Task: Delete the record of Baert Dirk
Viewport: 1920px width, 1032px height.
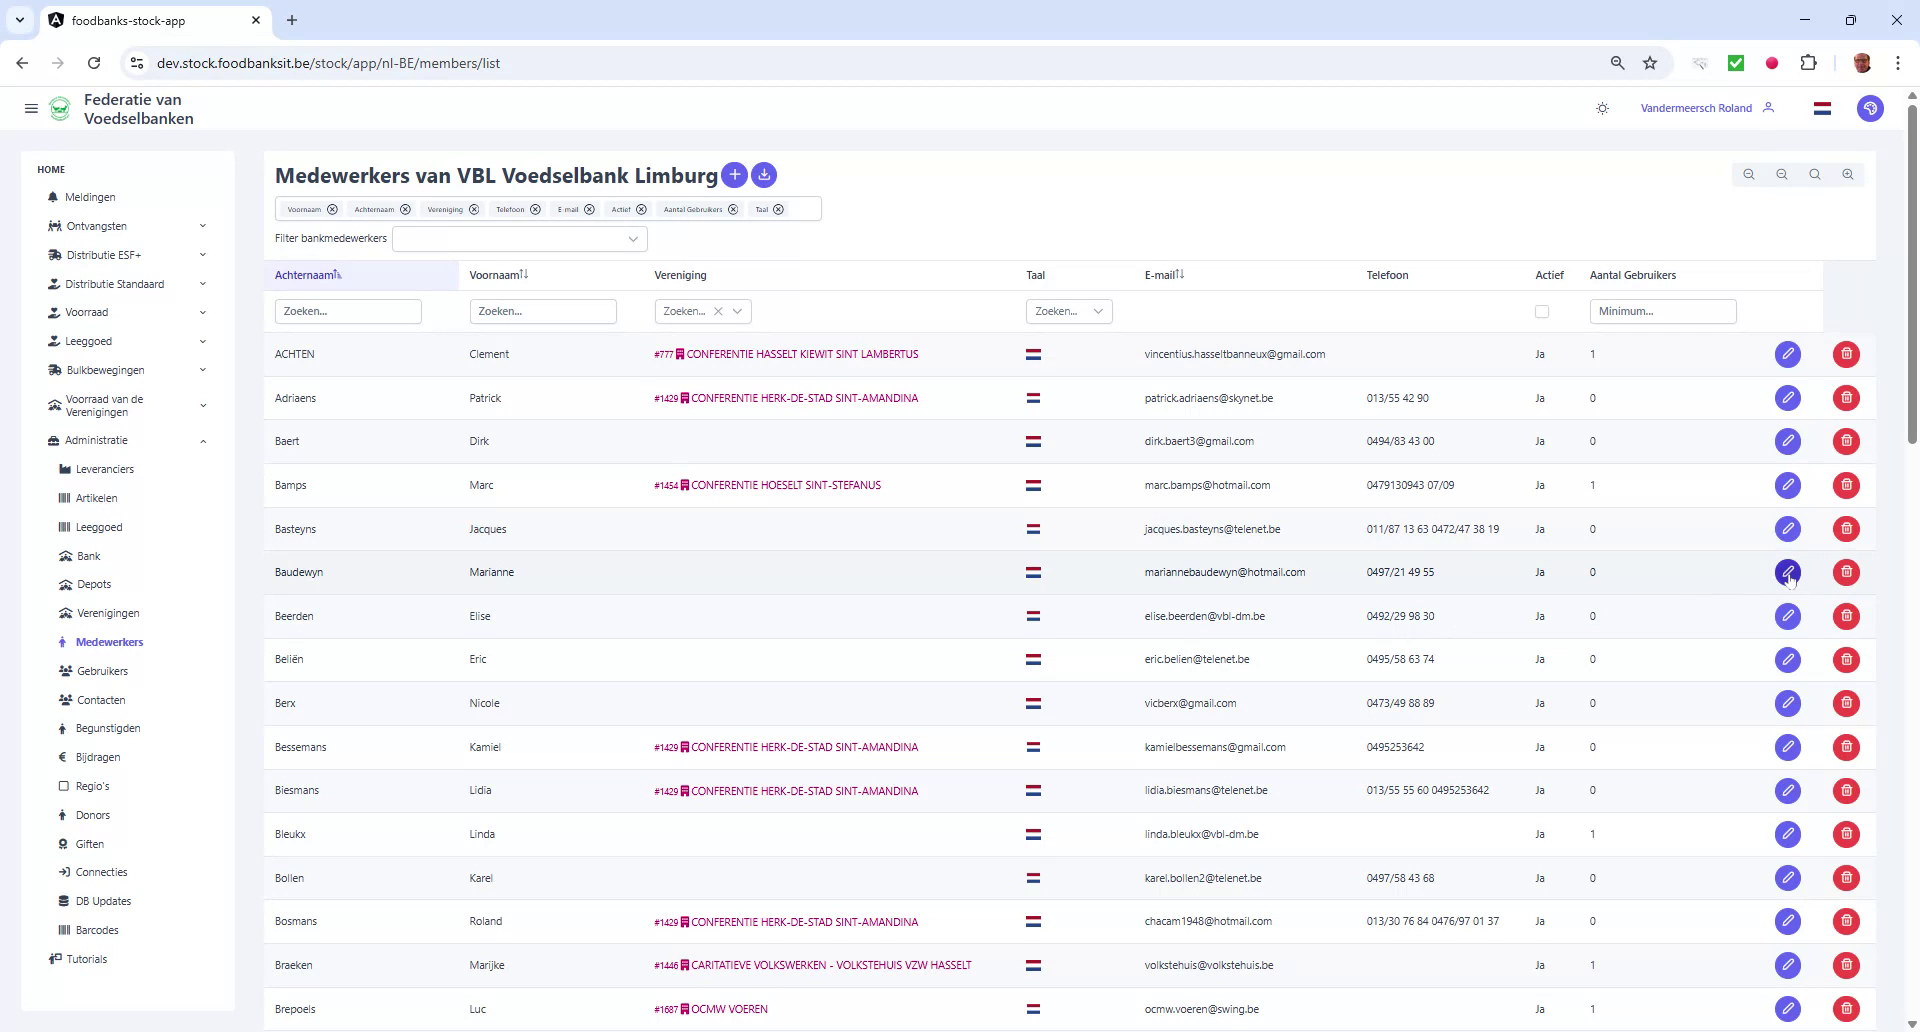Action: click(x=1845, y=441)
